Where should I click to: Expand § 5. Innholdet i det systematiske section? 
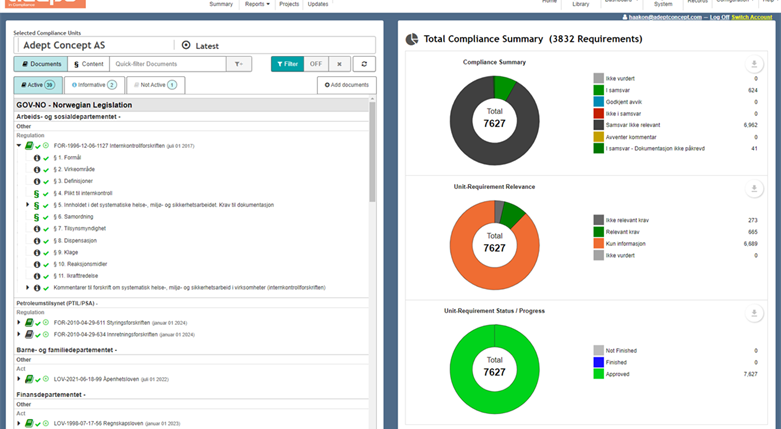(27, 205)
